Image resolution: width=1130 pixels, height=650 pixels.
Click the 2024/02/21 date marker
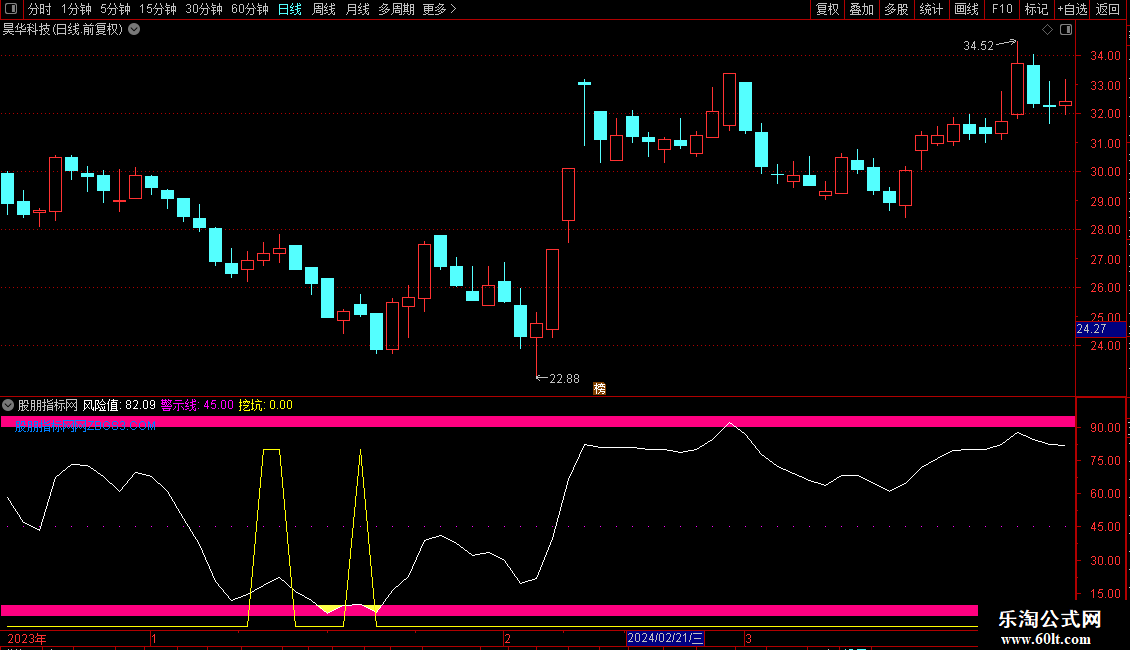point(665,638)
